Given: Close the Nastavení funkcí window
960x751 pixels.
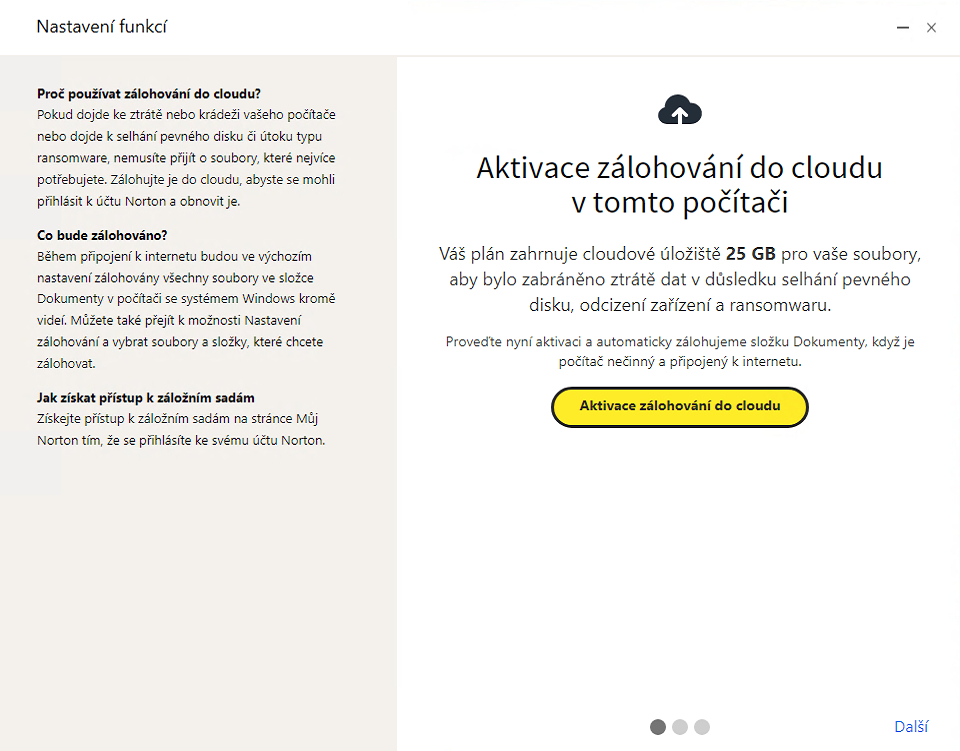Looking at the screenshot, I should click(x=931, y=28).
